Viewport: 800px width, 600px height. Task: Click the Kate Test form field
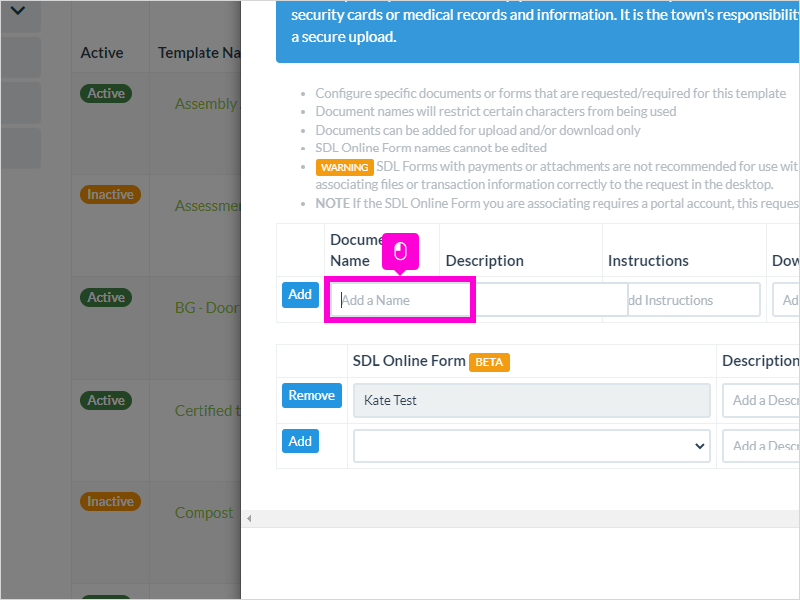532,401
